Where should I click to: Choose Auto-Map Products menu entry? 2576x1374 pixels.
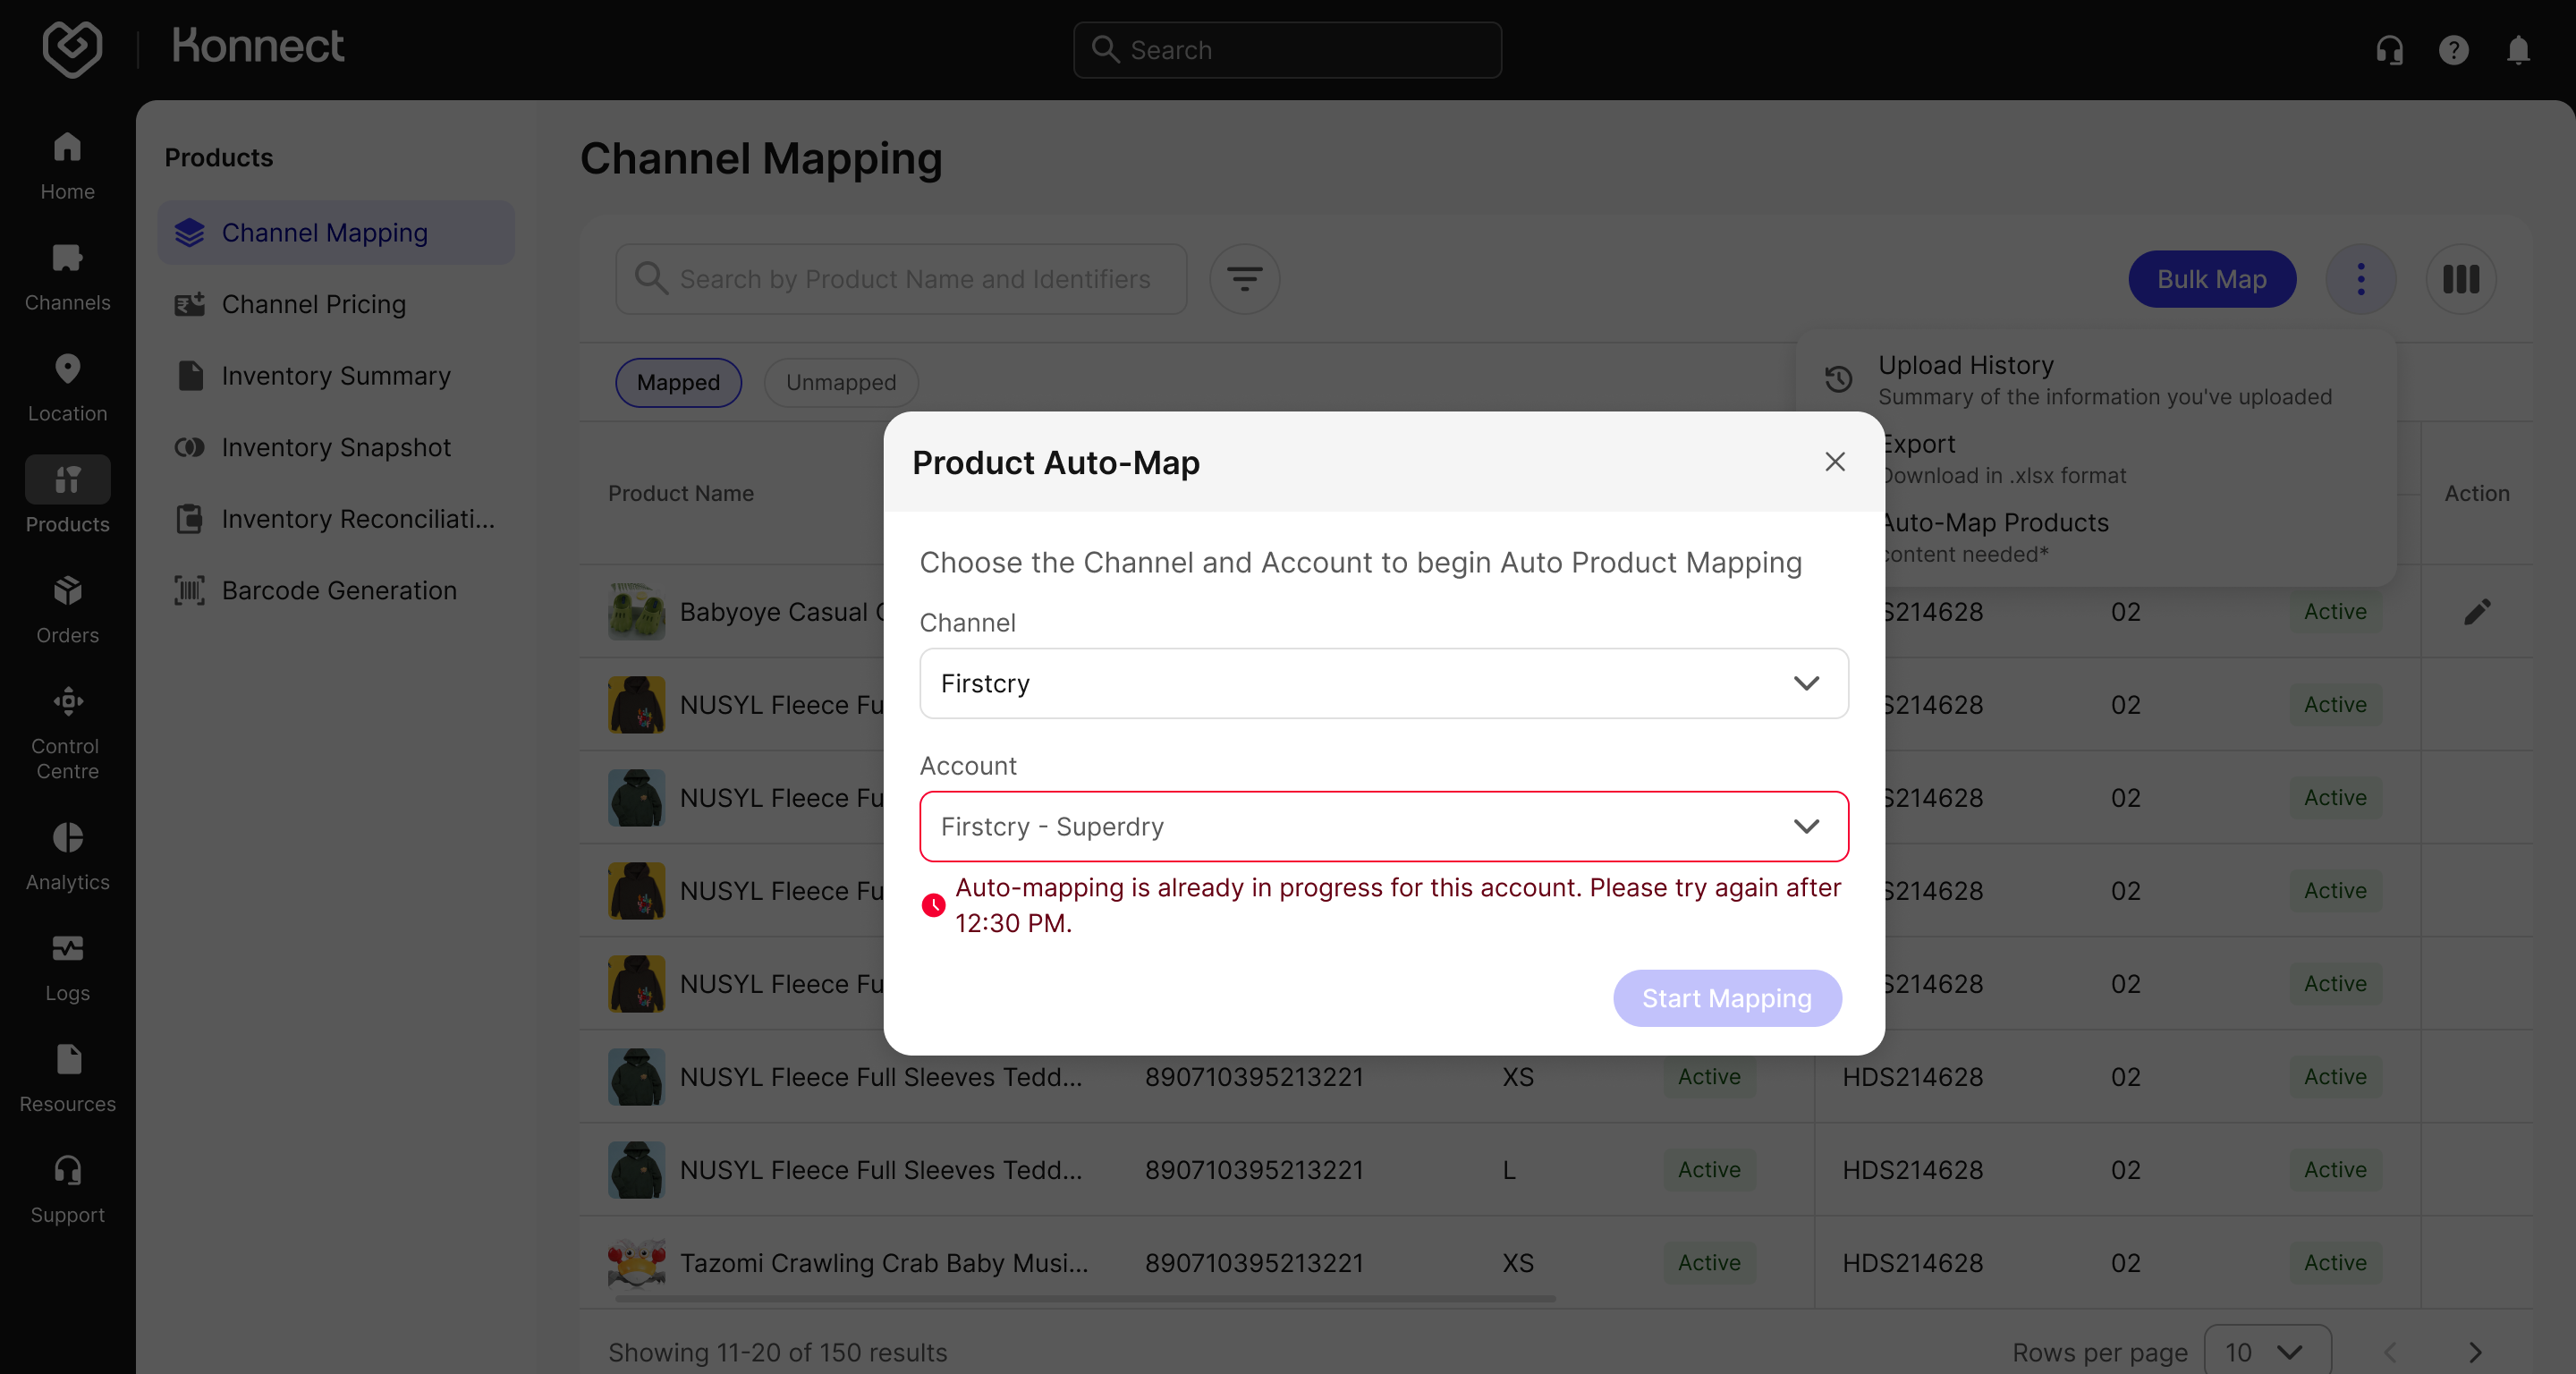click(2139, 537)
